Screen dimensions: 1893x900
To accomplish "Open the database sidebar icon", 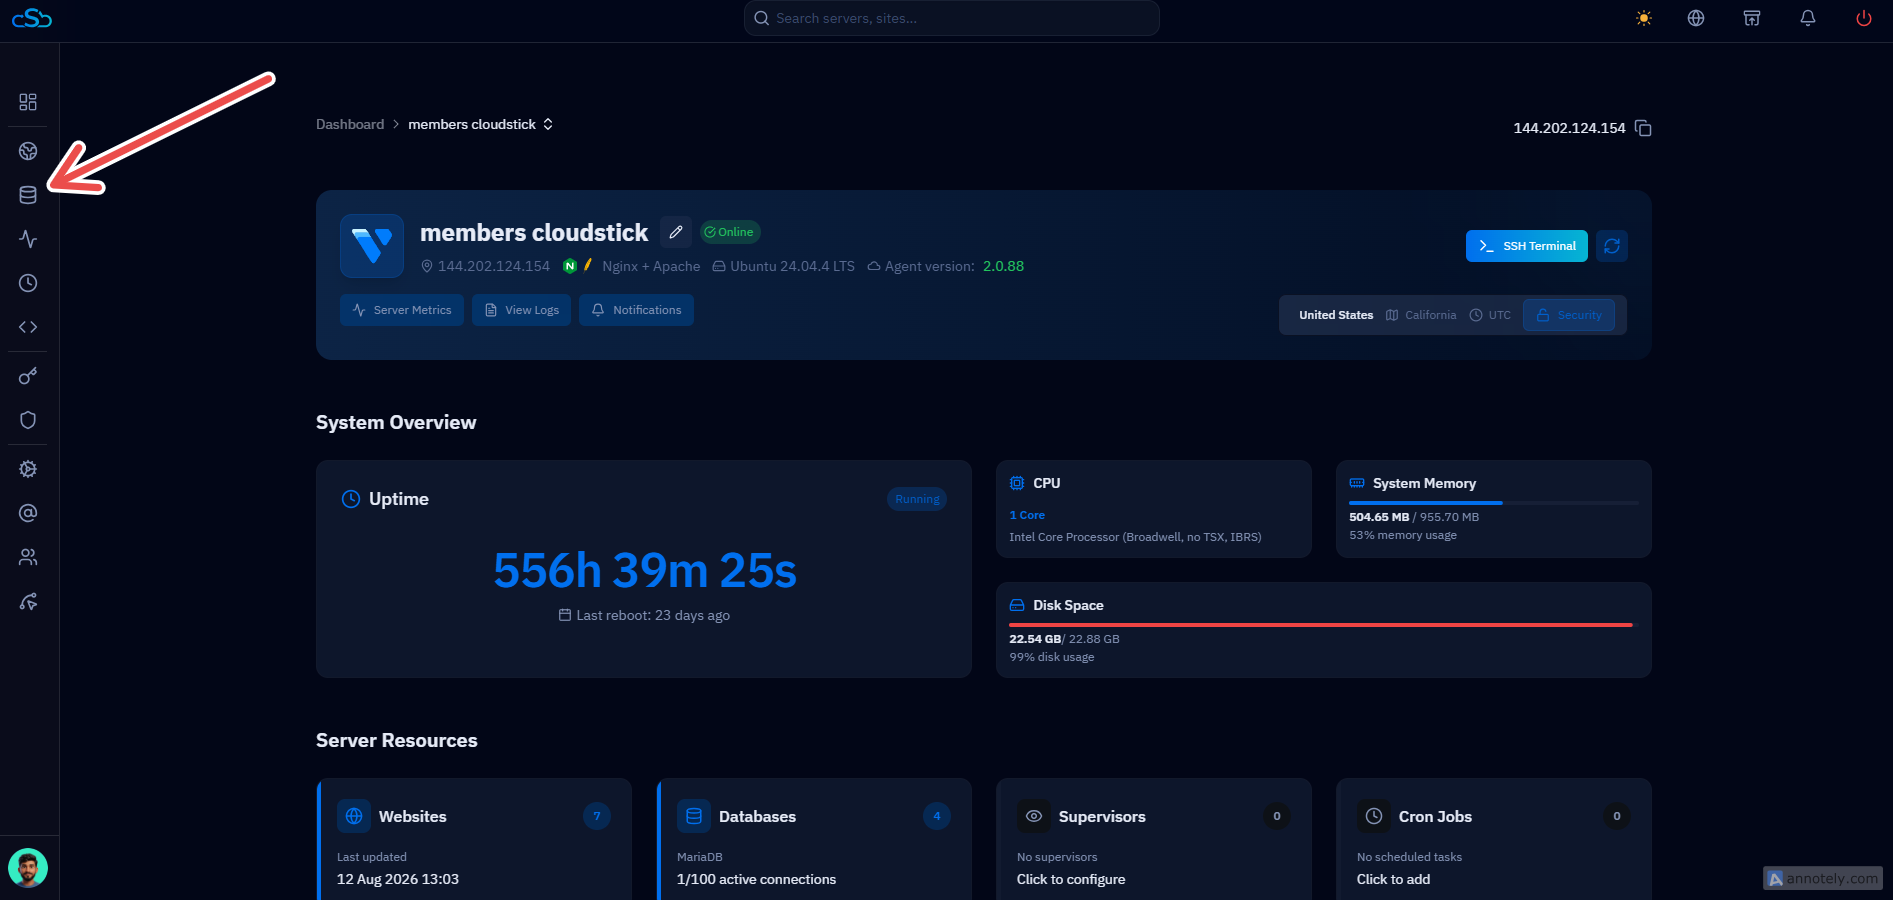I will tap(28, 195).
